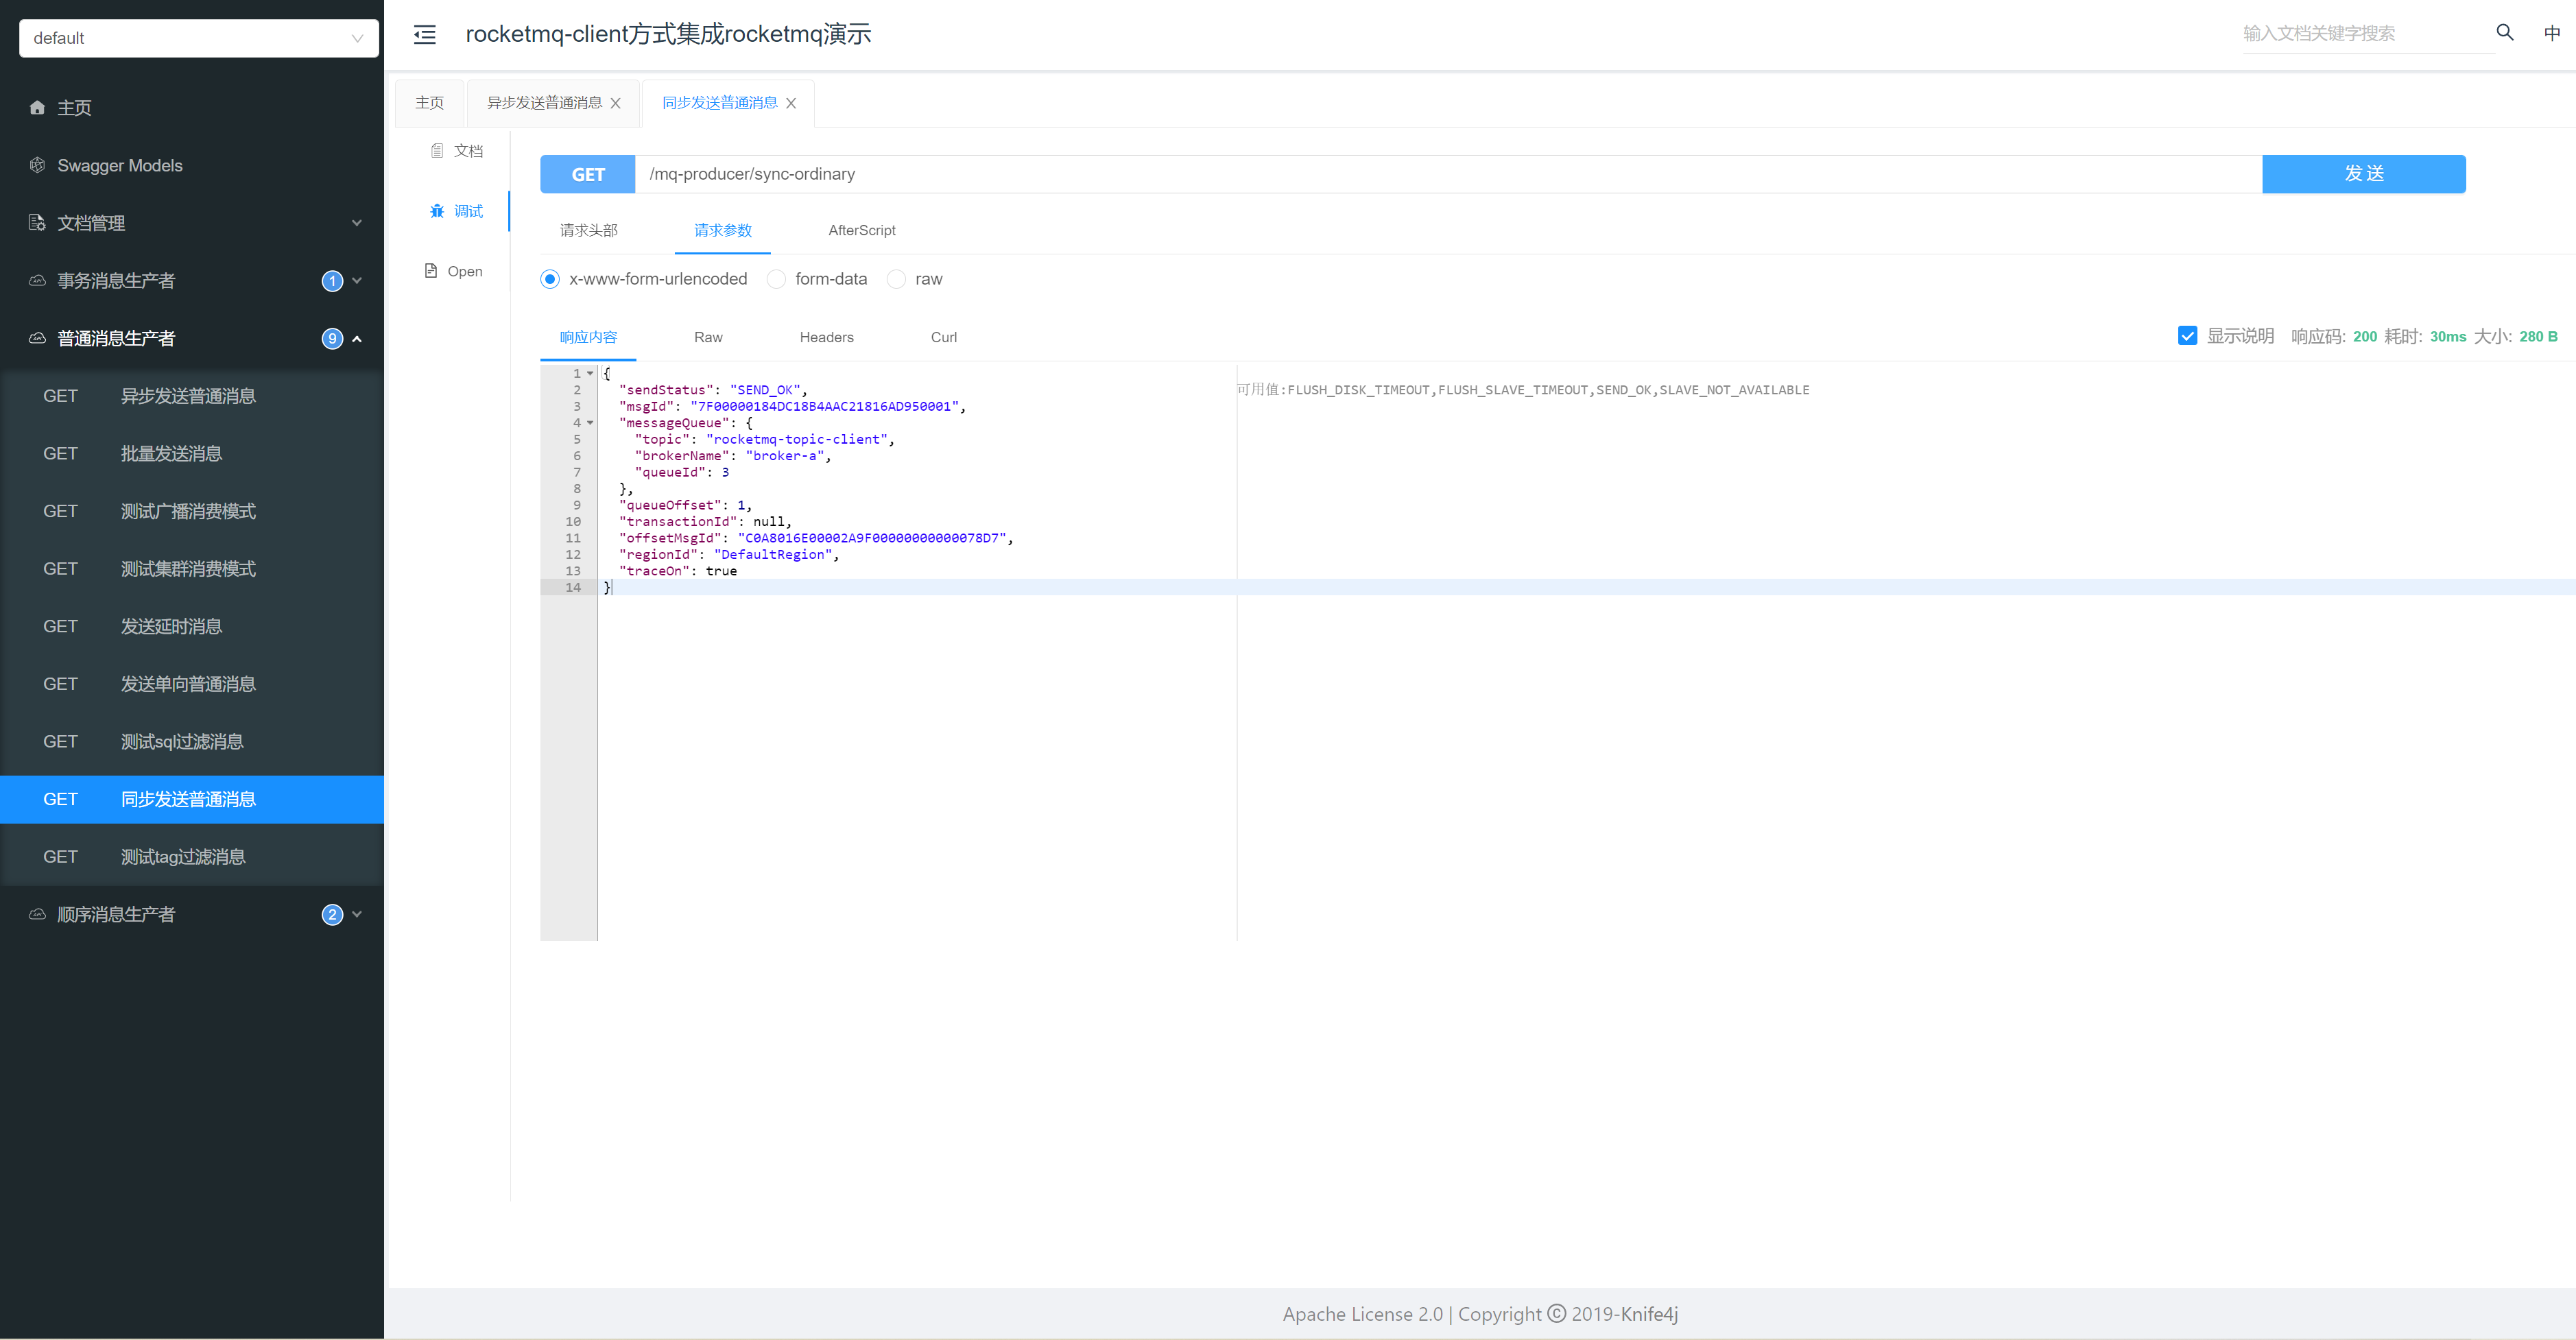Open 测试tag过滤消息 API
Viewport: 2576px width, 1340px height.
click(x=192, y=857)
